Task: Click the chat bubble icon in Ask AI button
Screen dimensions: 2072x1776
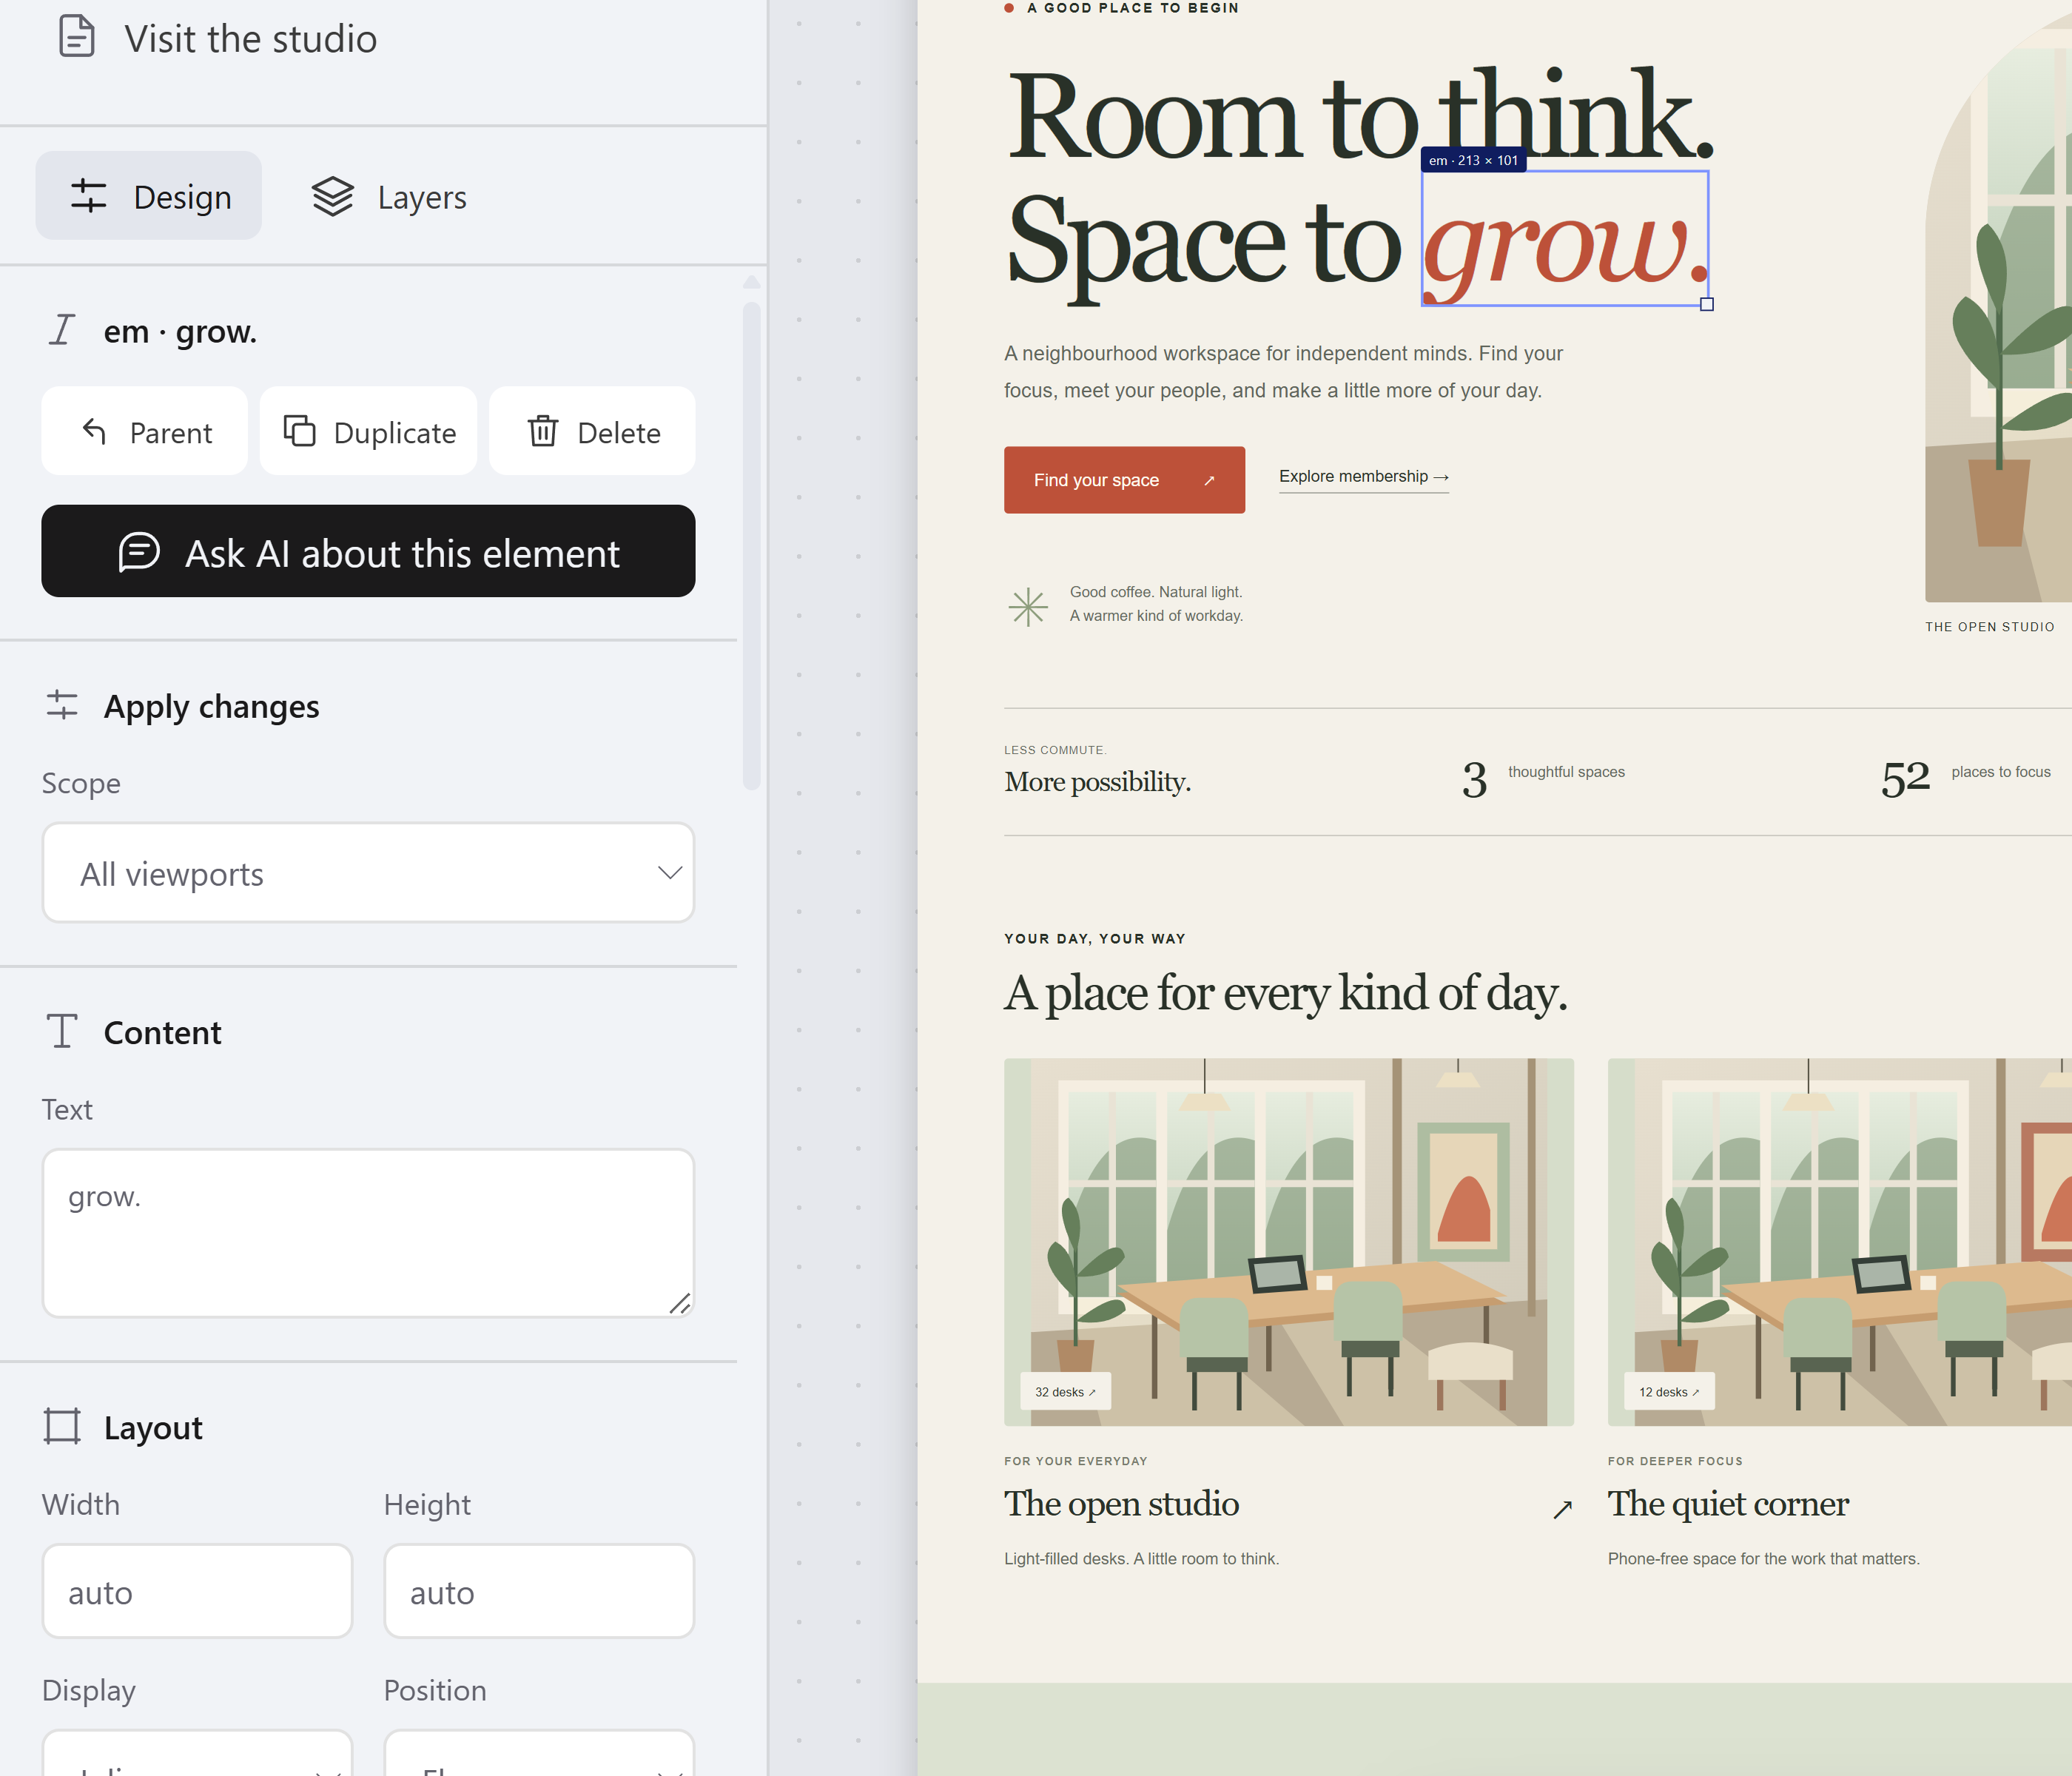Action: click(139, 552)
